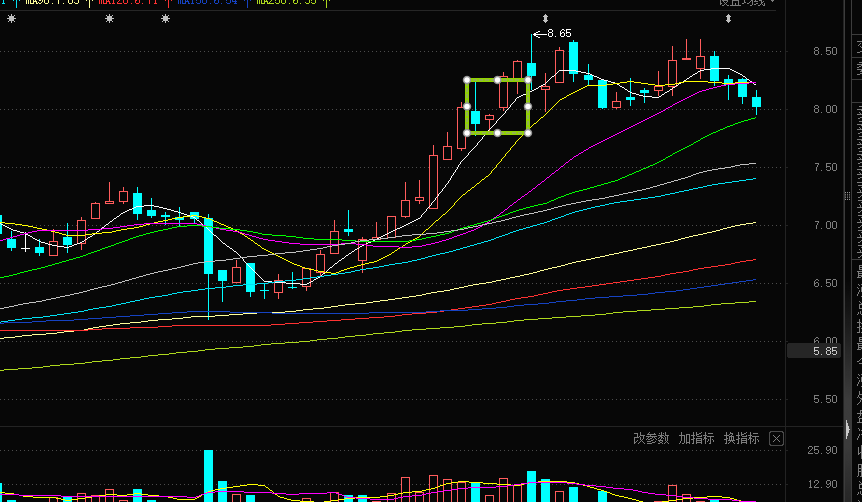862x502 pixels.
Task: Select the top-right handle of the green rectangle
Action: [x=528, y=80]
